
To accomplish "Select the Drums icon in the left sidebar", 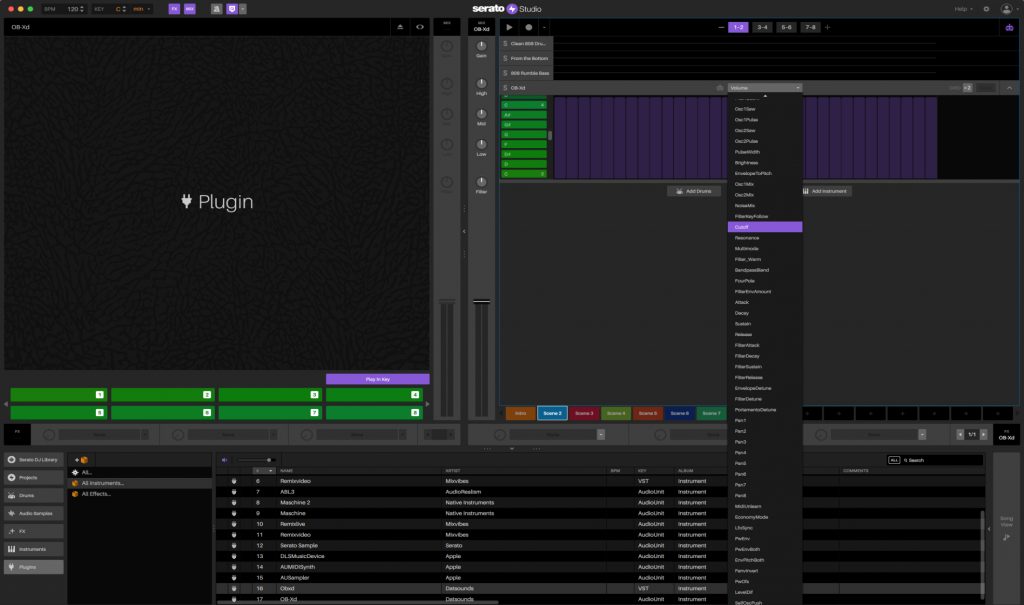I will 30,495.
